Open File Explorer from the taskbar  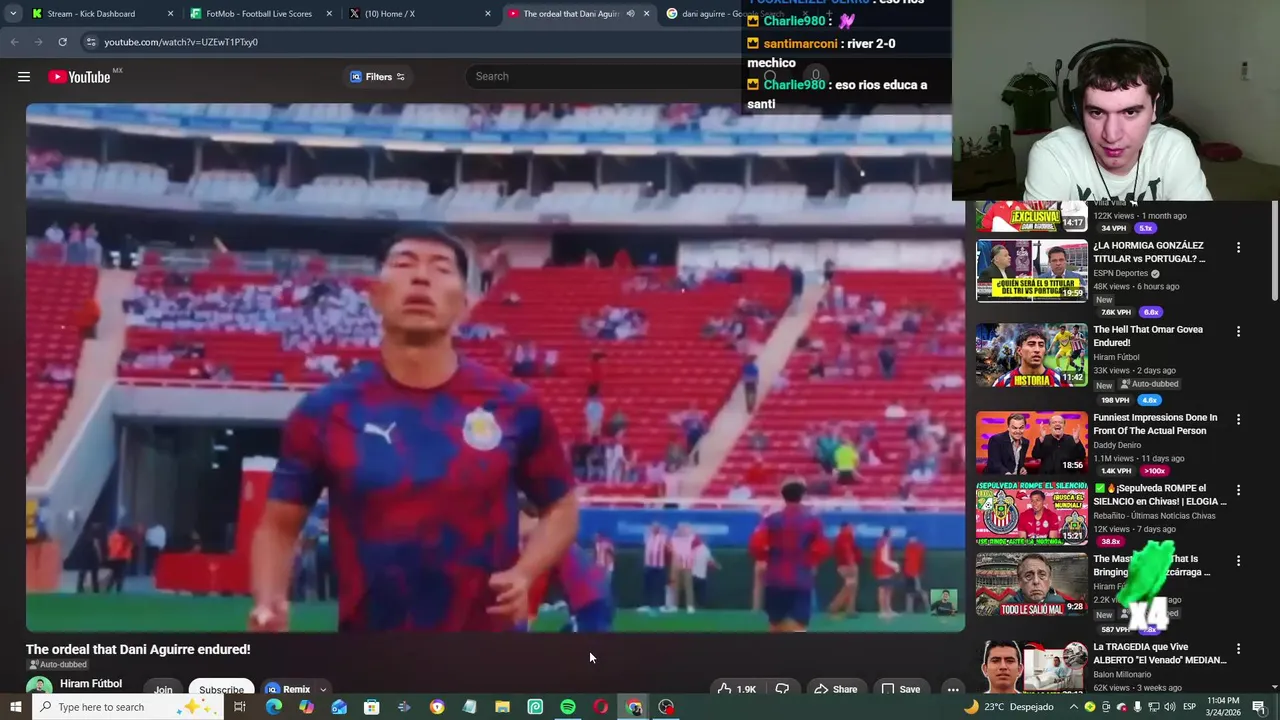click(502, 707)
